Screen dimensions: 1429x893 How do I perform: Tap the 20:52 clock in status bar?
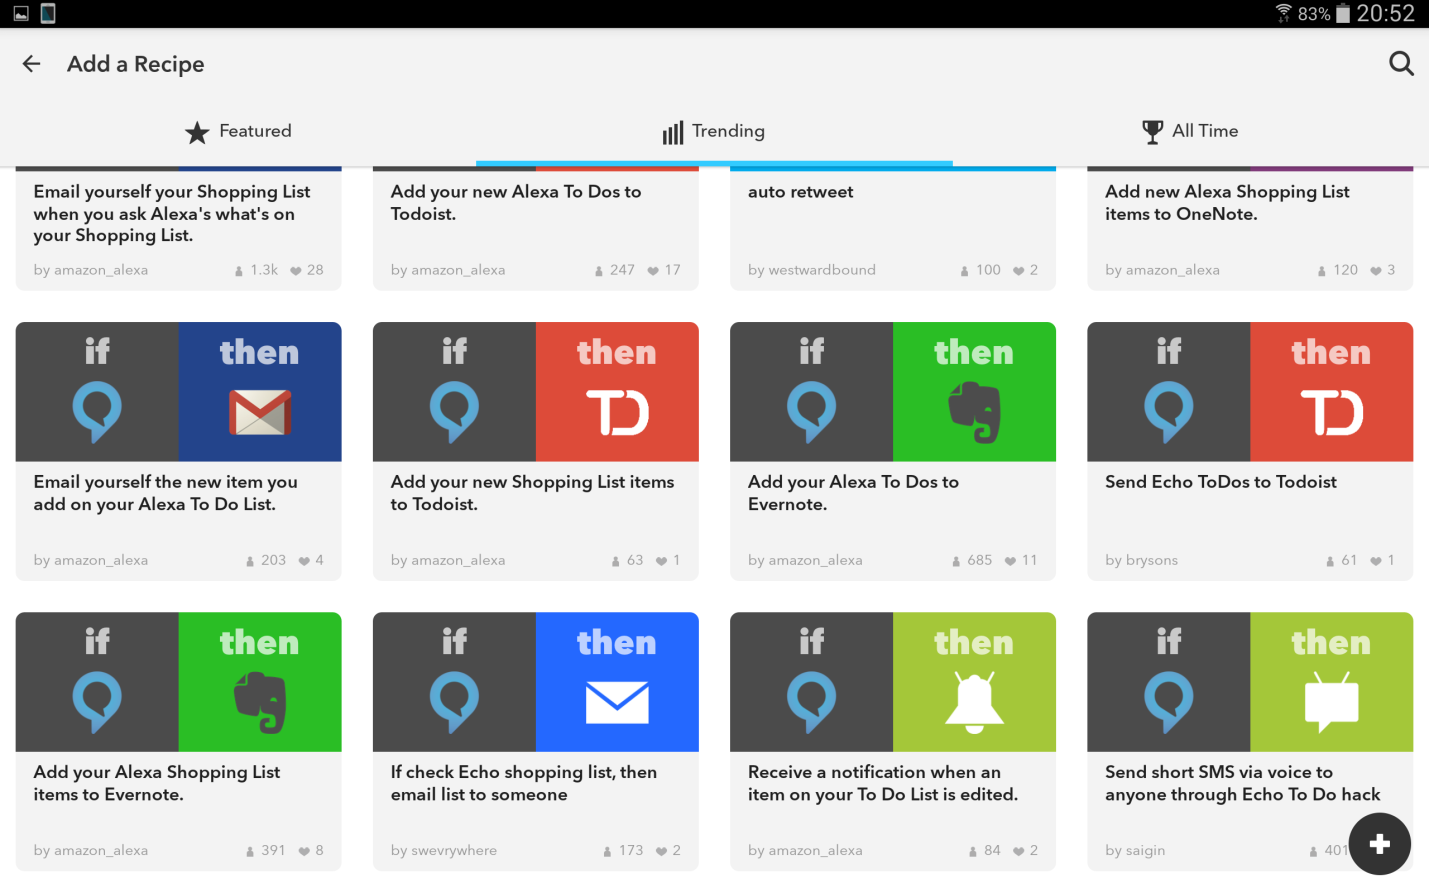(x=1385, y=13)
